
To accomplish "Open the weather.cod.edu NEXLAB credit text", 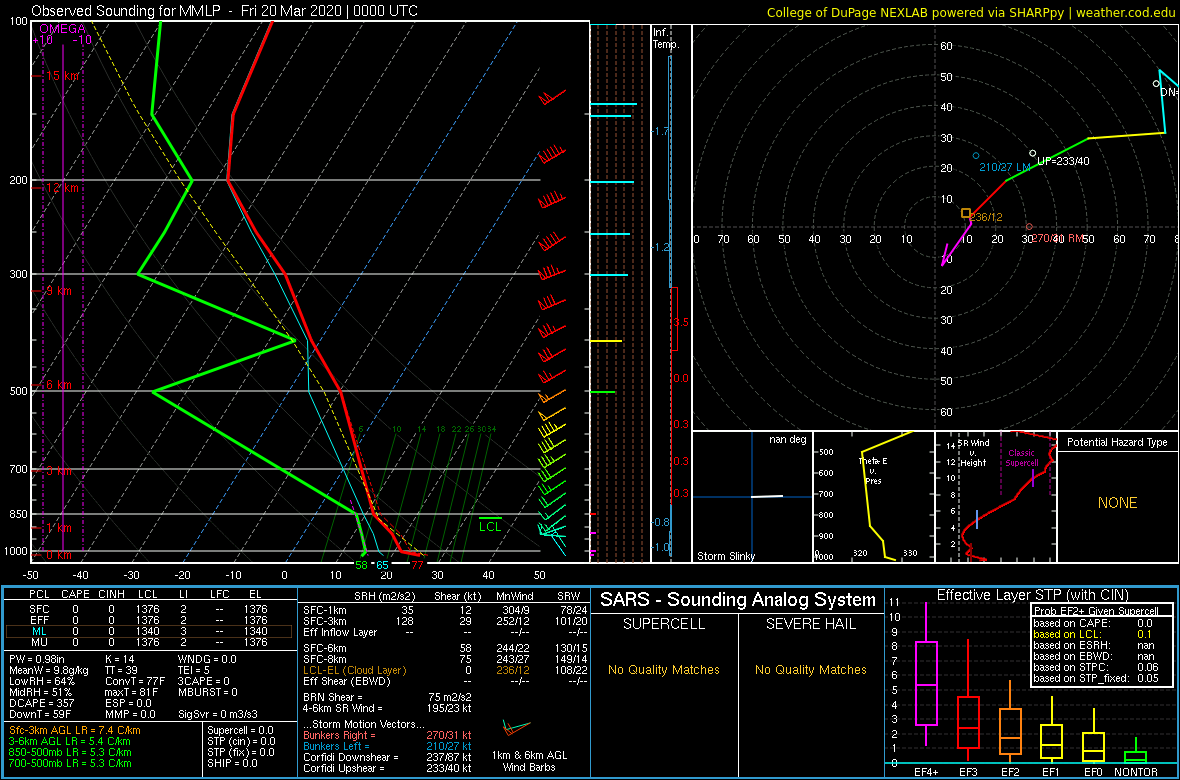I will coord(970,12).
